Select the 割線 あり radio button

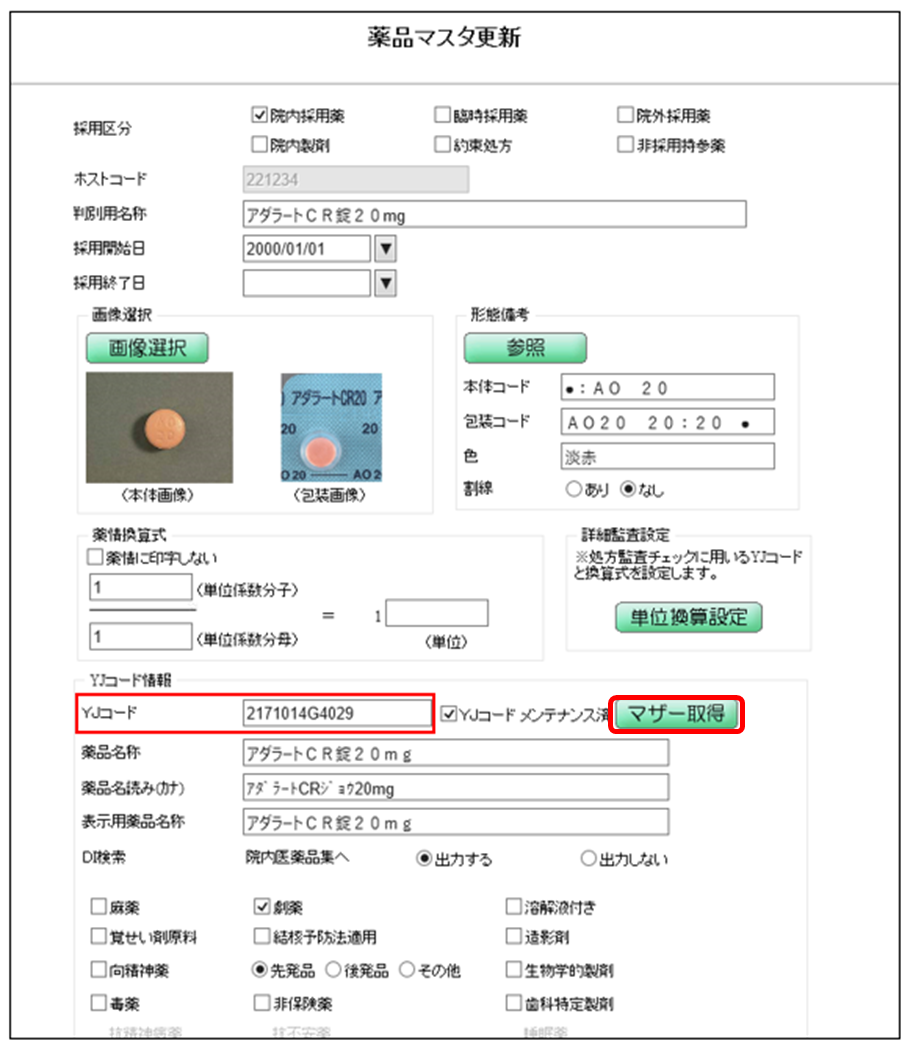[x=573, y=490]
